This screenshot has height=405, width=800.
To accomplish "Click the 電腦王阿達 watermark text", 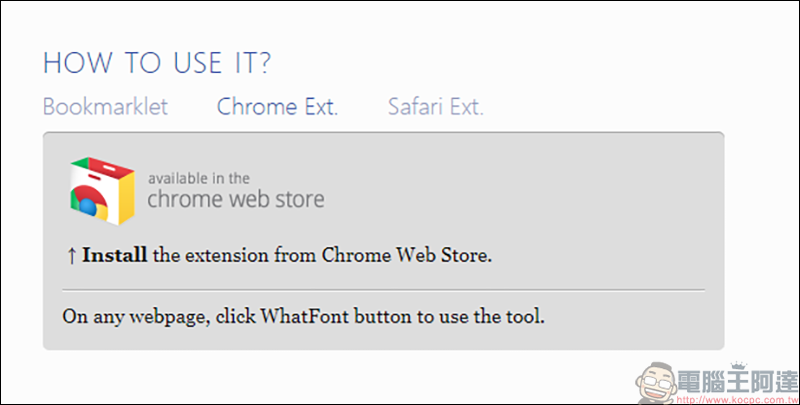I will pos(737,382).
